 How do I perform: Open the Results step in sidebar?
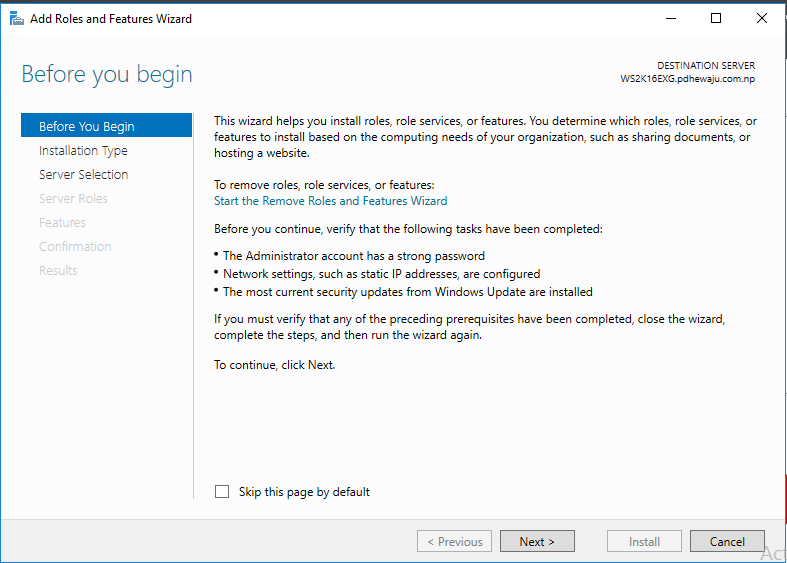[58, 271]
